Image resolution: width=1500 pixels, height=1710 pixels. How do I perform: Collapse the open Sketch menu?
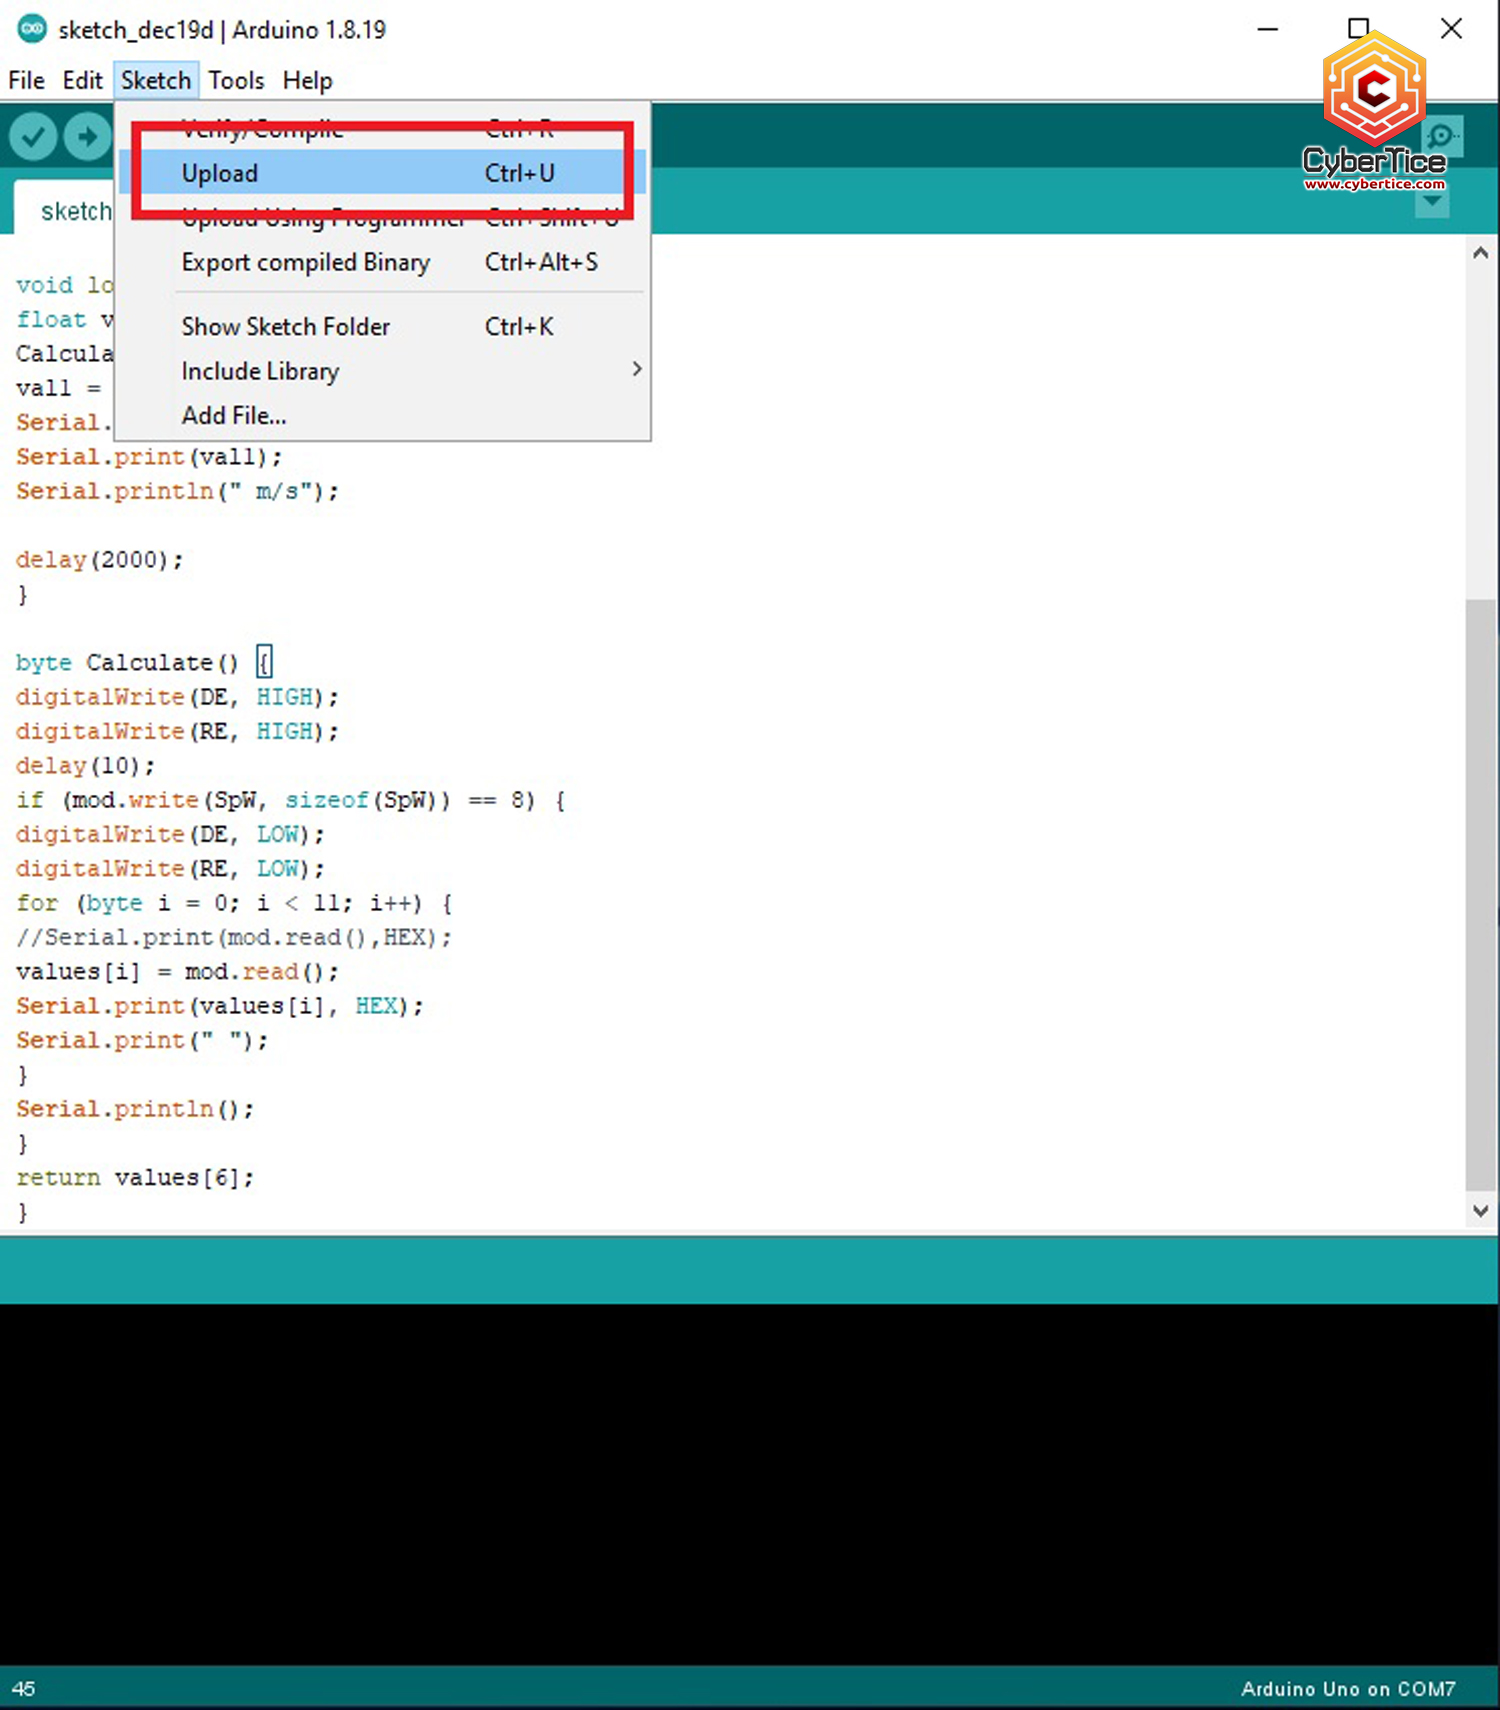coord(156,80)
